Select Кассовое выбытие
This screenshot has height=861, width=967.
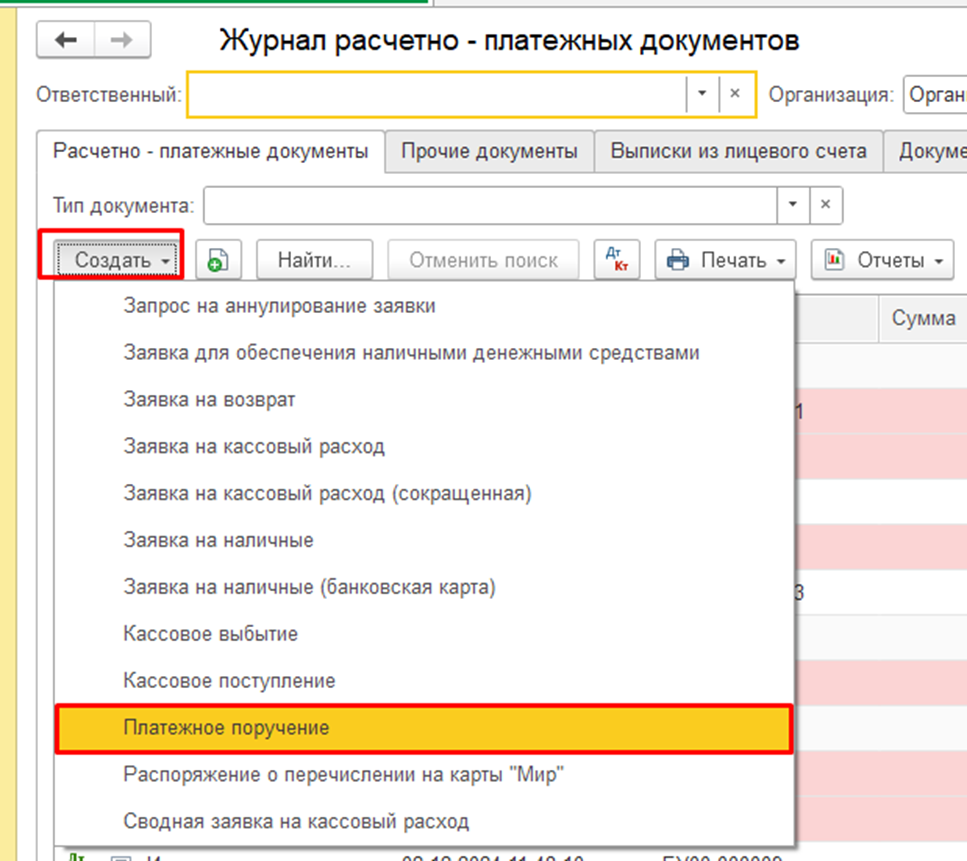click(424, 634)
